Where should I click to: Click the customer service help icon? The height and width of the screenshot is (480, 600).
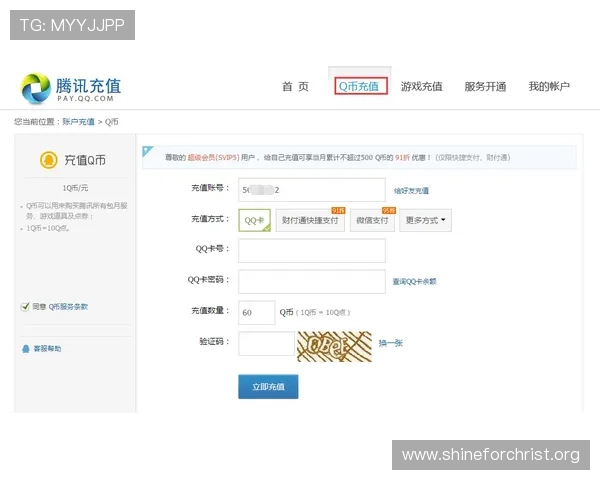tap(26, 349)
